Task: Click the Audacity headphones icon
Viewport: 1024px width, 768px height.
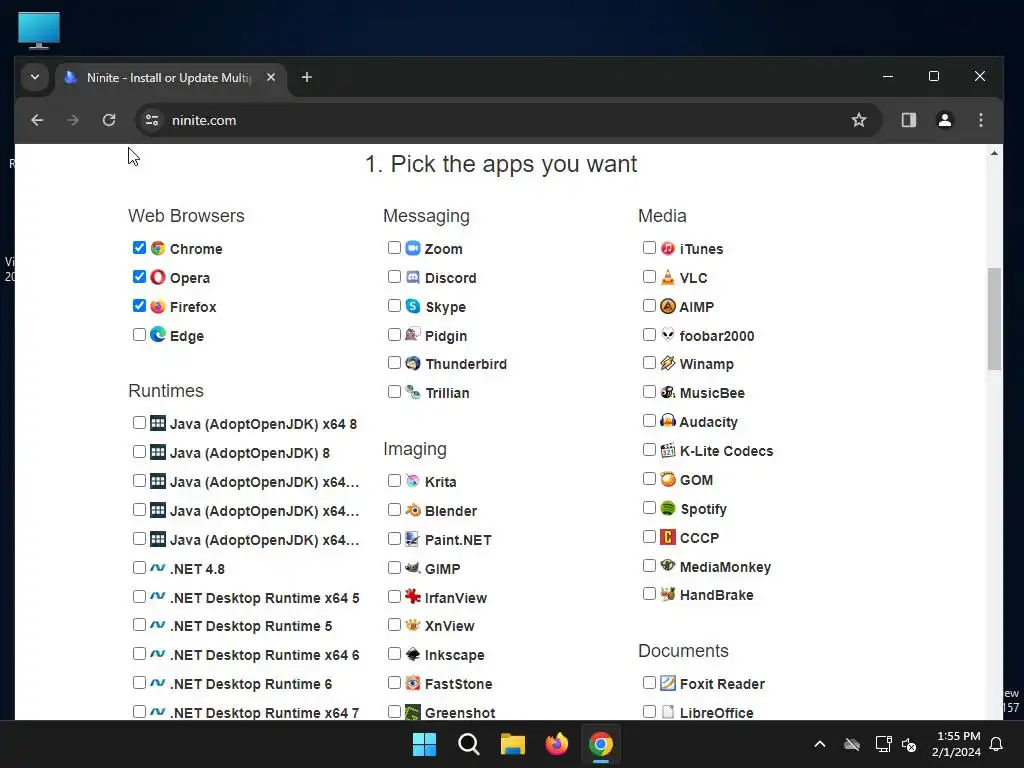Action: 667,421
